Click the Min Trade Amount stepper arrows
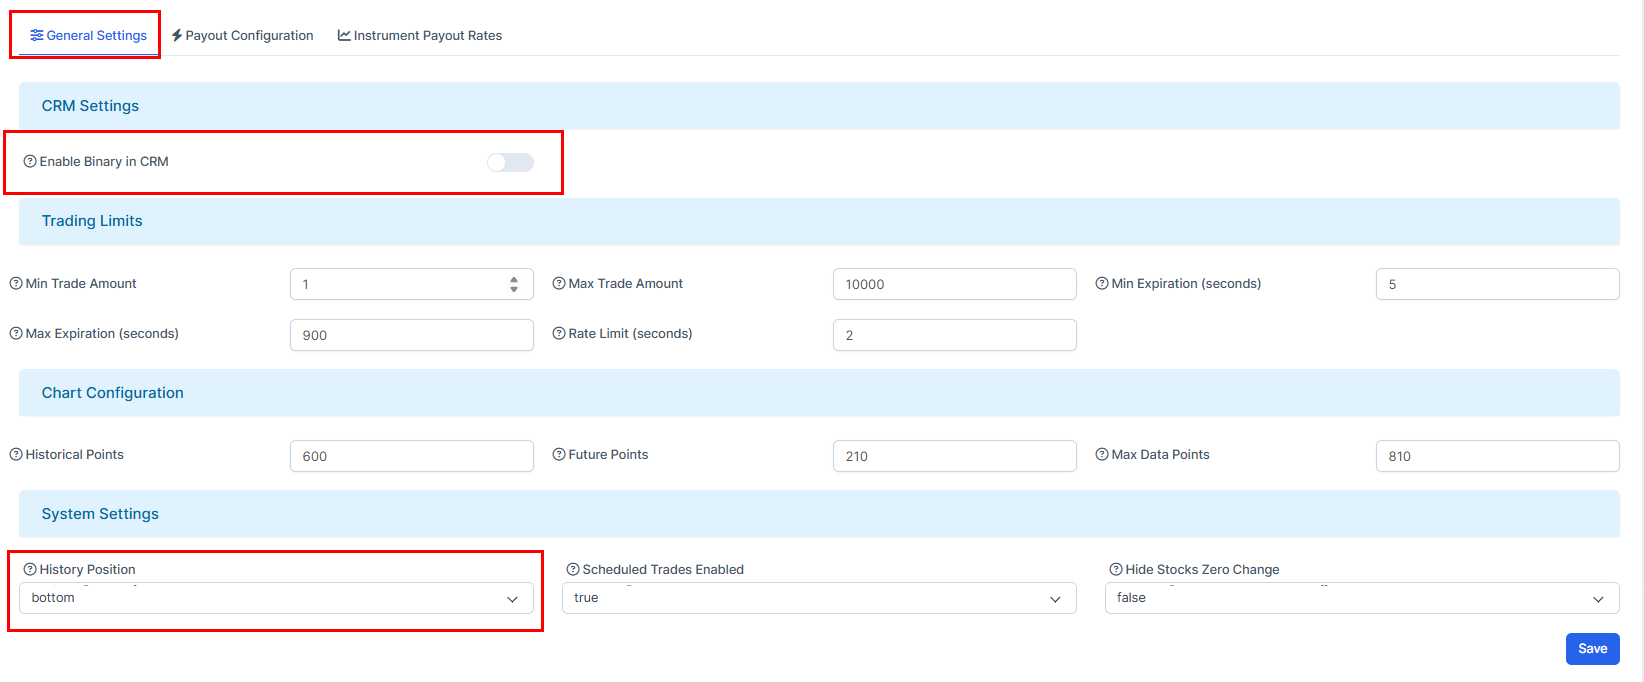The image size is (1644, 682). [514, 285]
